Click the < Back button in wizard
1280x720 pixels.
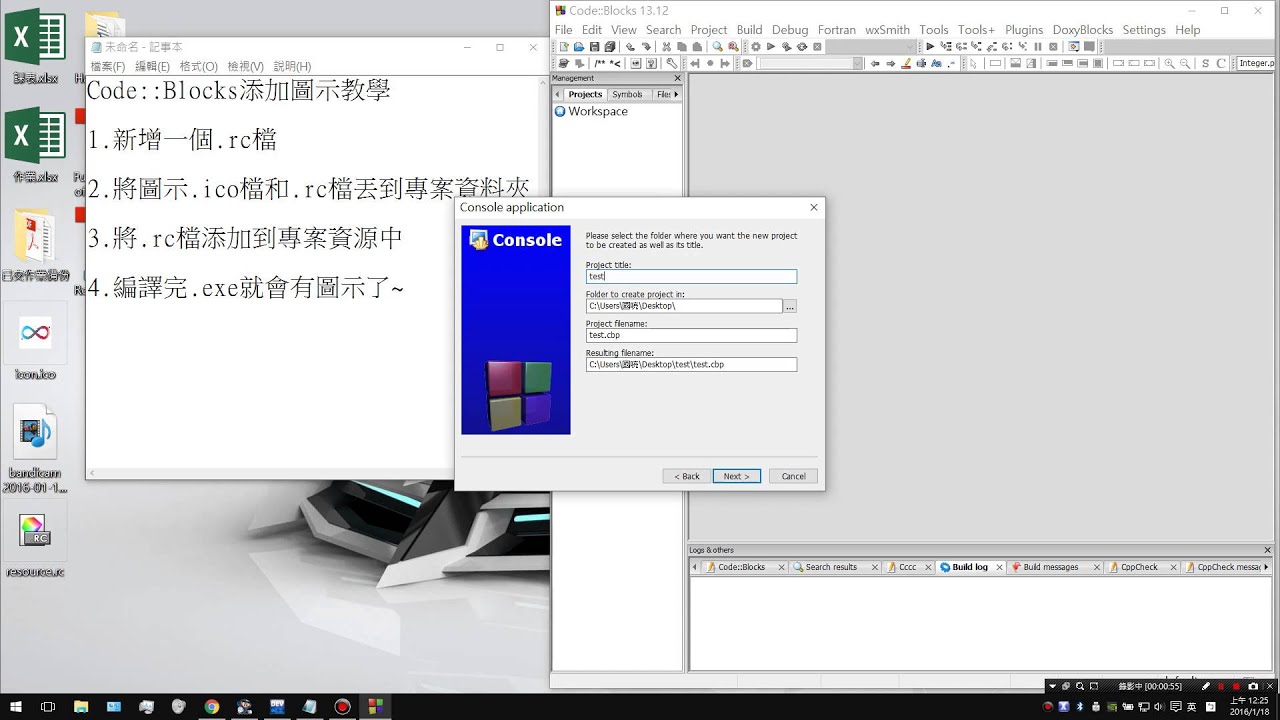click(687, 476)
